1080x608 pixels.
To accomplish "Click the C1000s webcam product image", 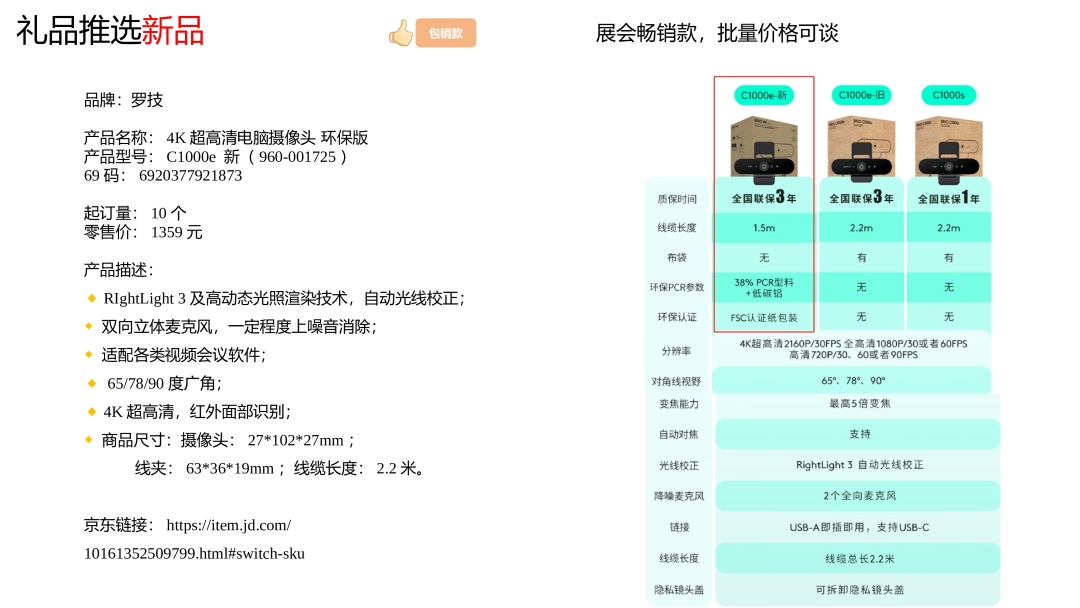I will point(948,148).
